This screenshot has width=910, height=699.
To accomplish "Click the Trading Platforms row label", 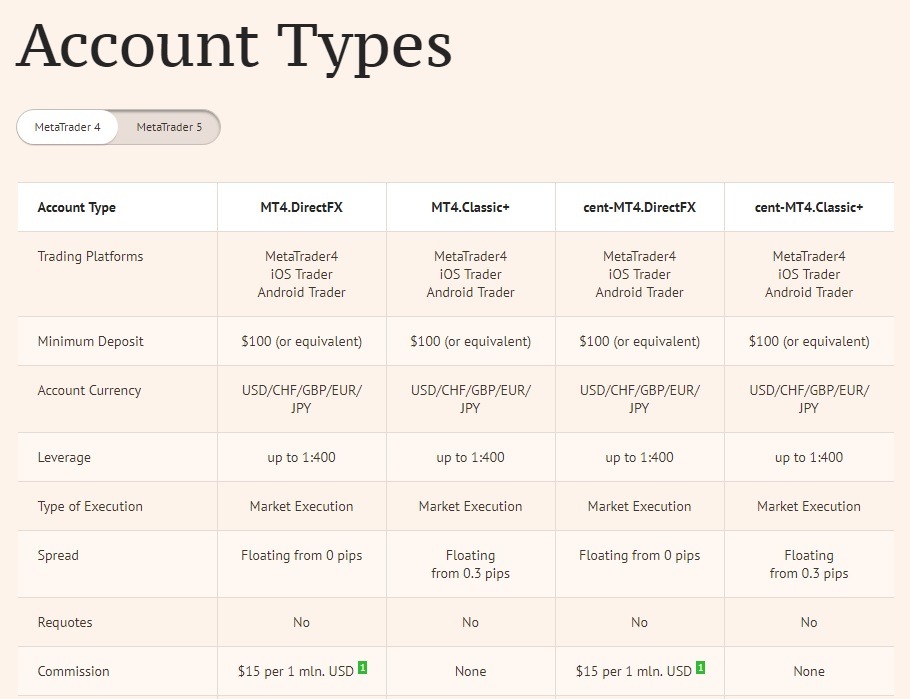I will (x=91, y=257).
